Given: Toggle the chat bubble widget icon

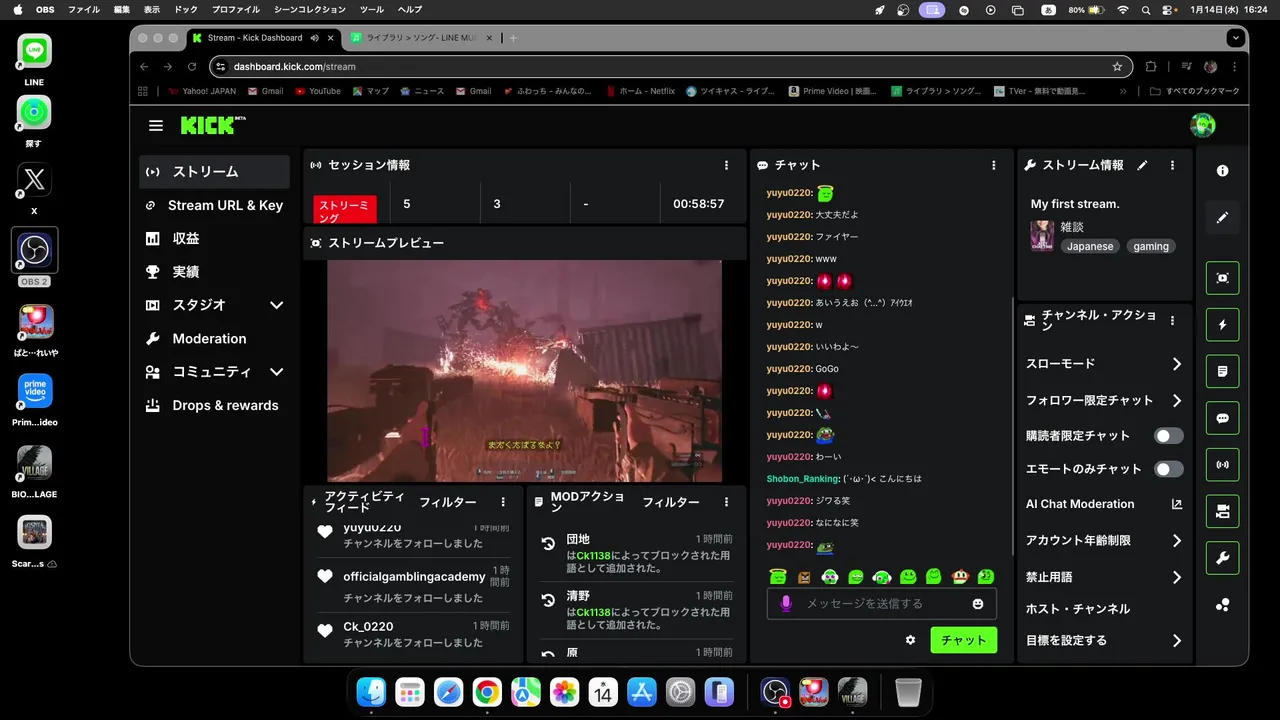Looking at the screenshot, I should pos(1222,418).
